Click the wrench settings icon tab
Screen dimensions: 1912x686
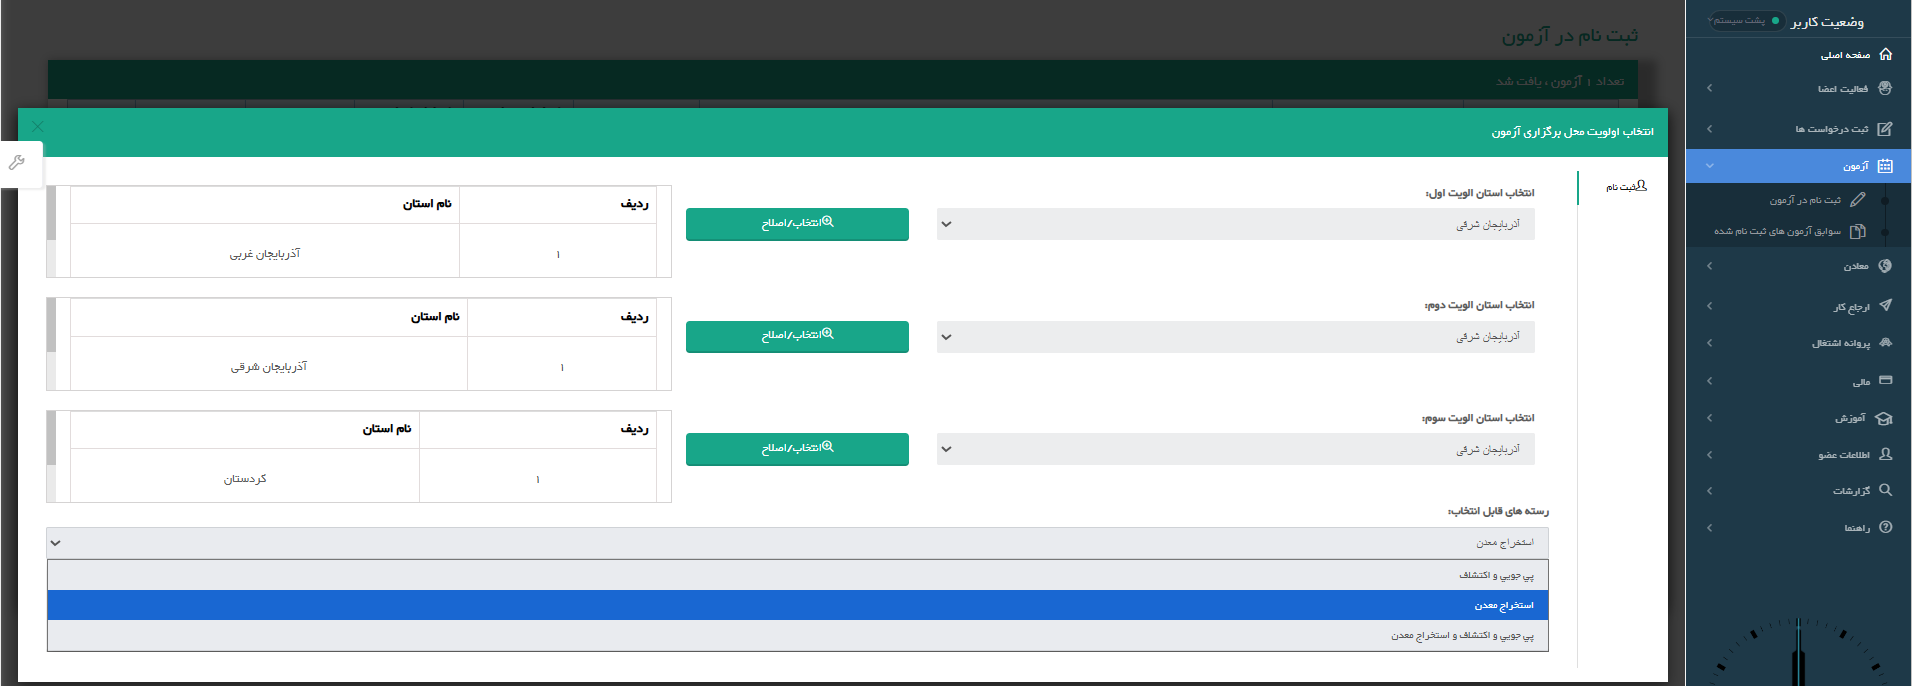(17, 163)
